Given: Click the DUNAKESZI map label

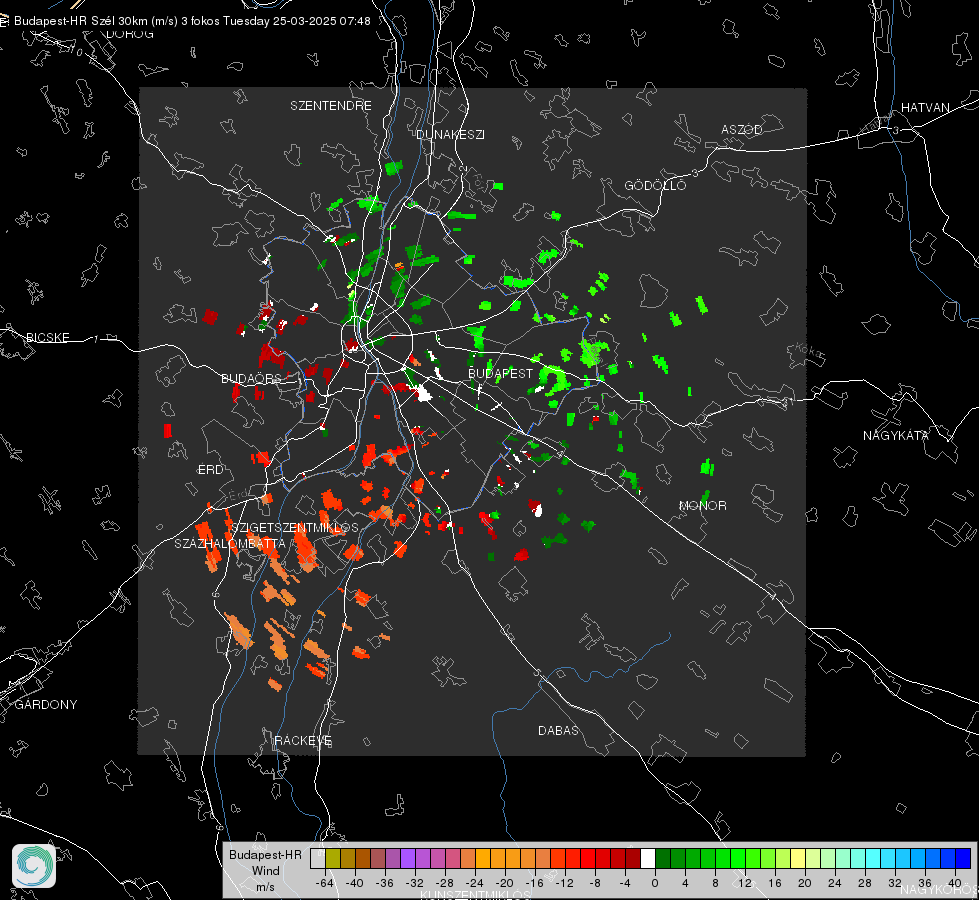Looking at the screenshot, I should [450, 134].
